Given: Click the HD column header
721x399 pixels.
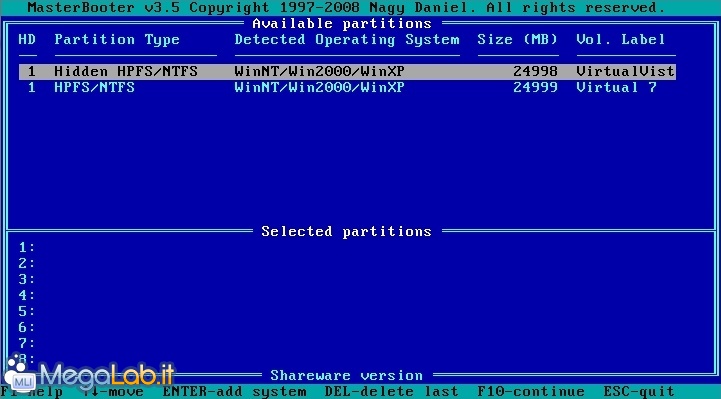Looking at the screenshot, I should [x=27, y=40].
